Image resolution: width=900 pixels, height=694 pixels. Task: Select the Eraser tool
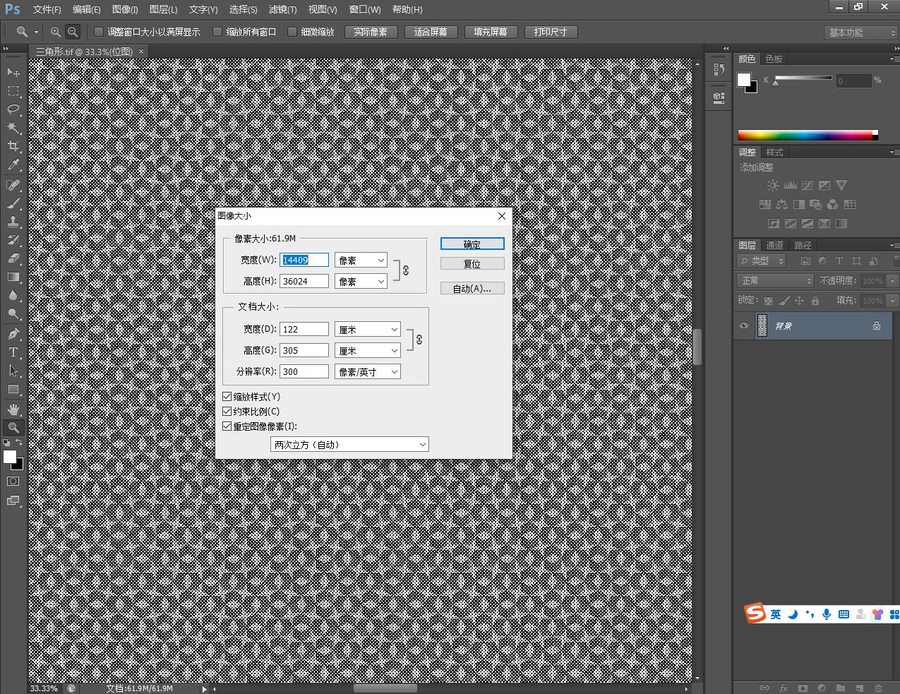click(13, 258)
